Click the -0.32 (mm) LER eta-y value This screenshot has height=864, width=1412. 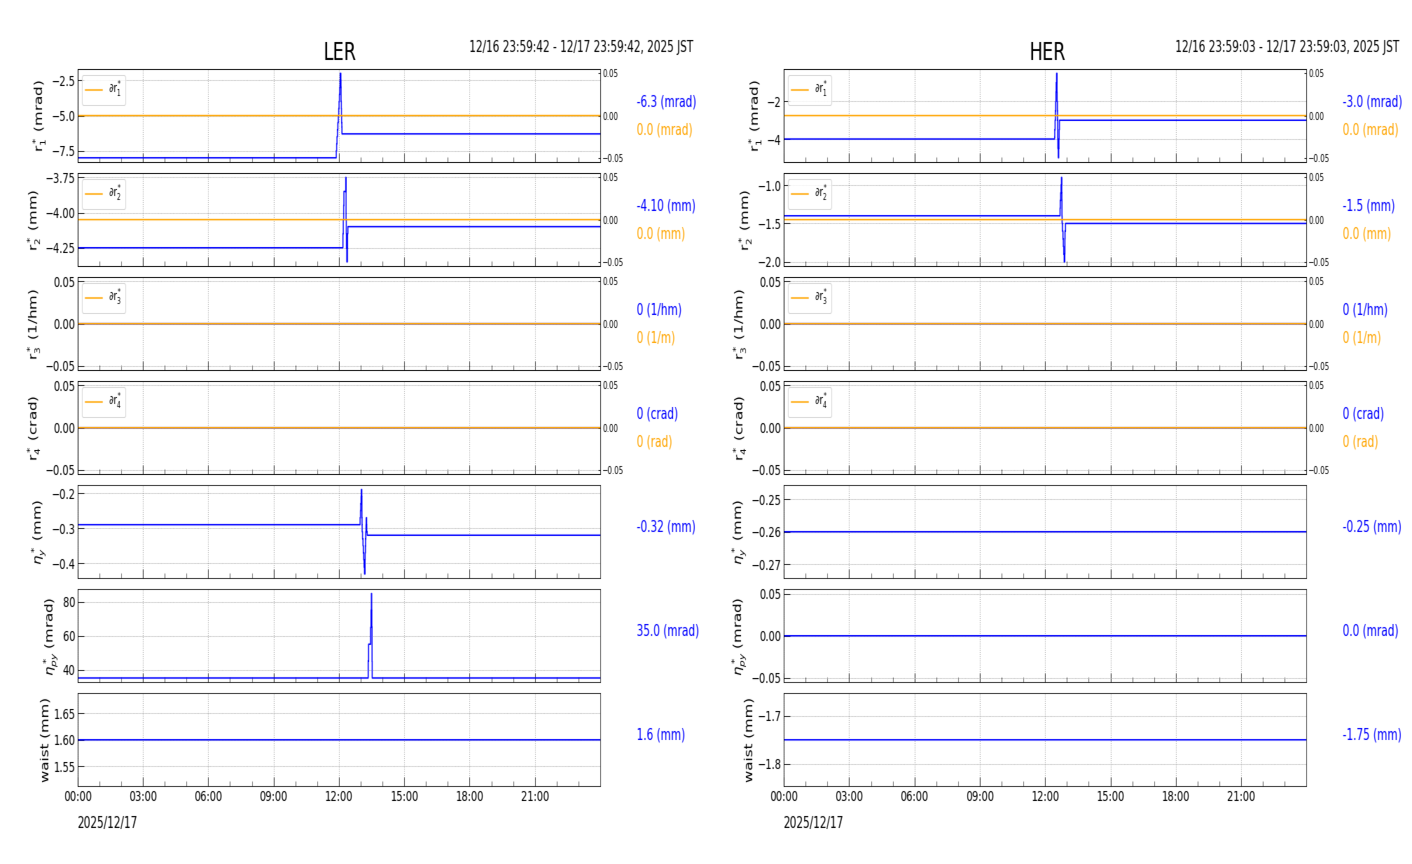[665, 527]
